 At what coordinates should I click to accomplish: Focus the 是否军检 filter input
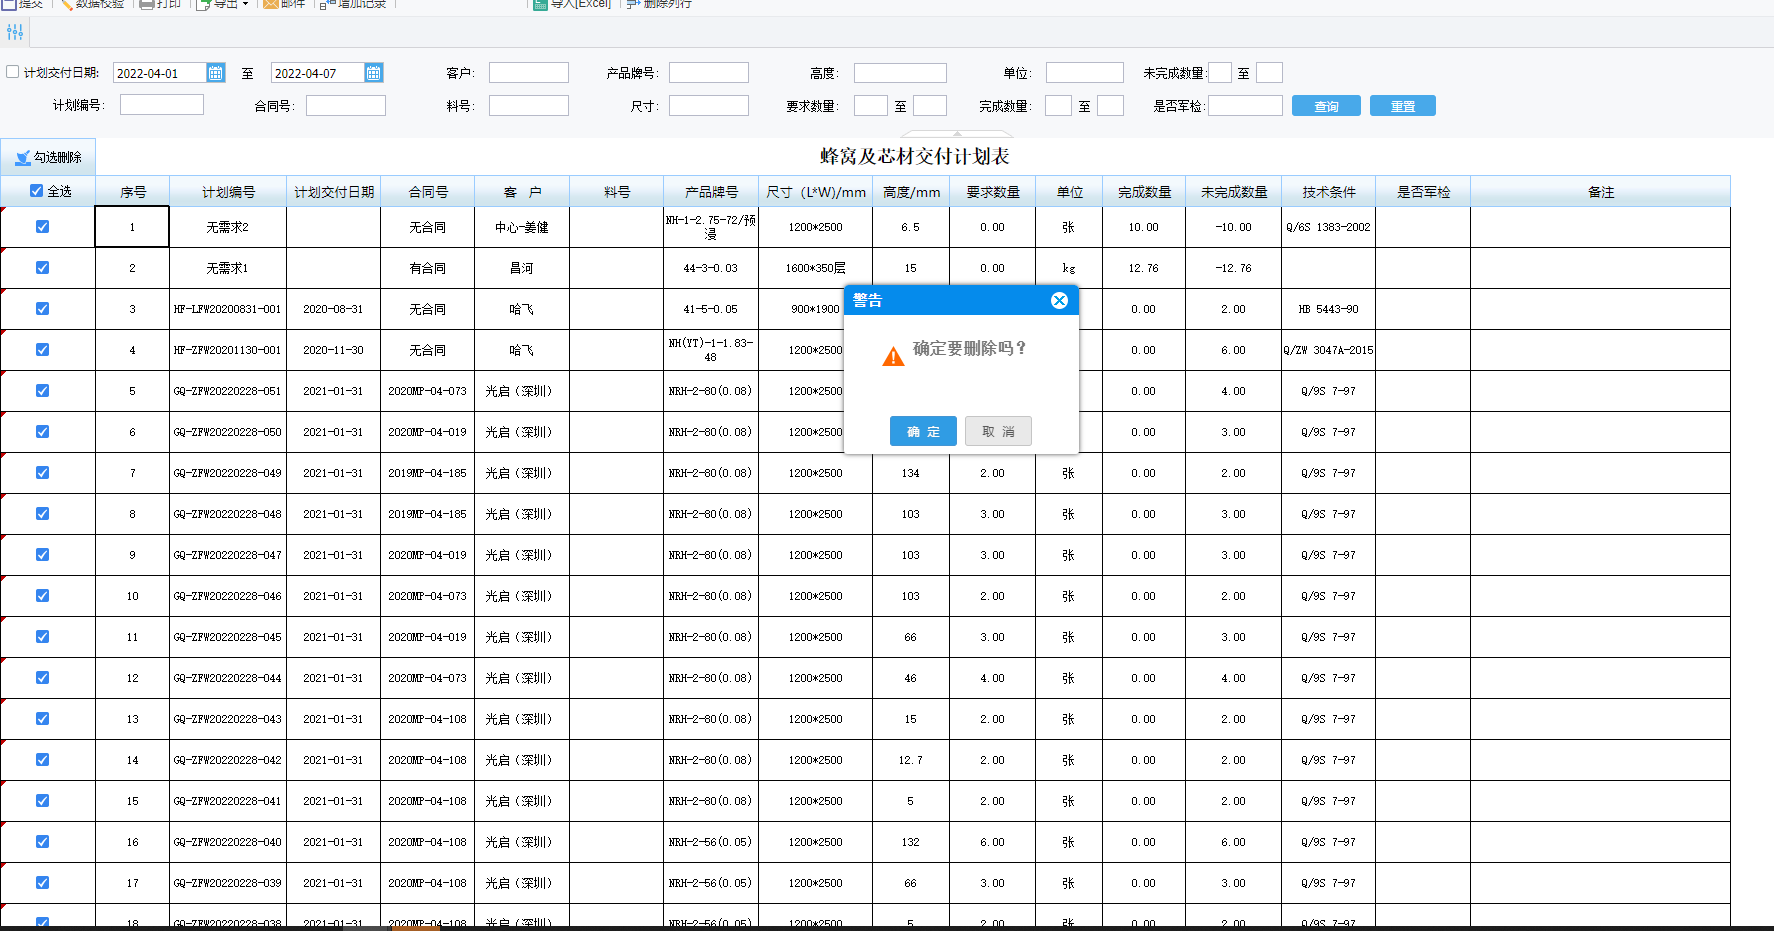click(1245, 105)
